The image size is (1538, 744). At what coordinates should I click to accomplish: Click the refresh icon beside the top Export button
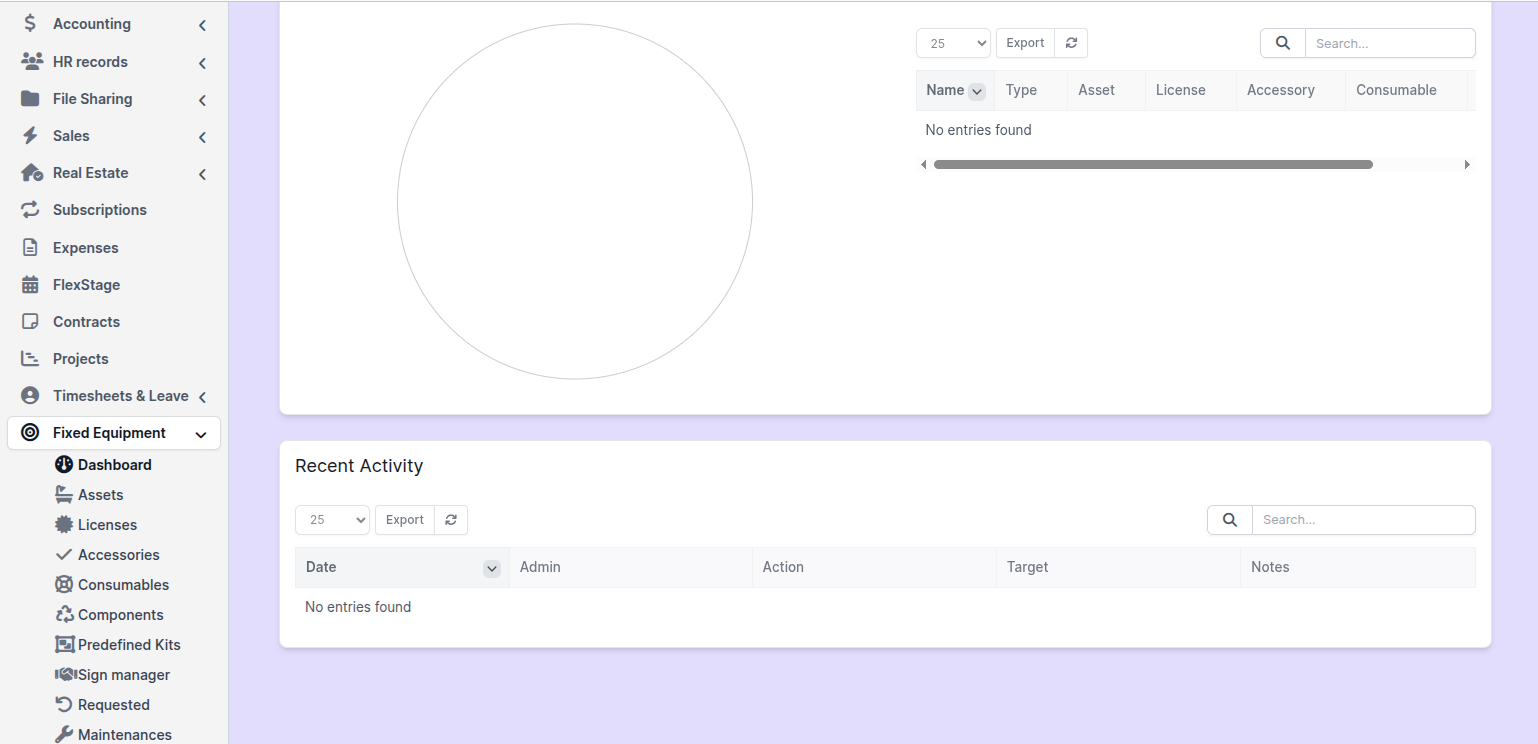pos(1071,43)
